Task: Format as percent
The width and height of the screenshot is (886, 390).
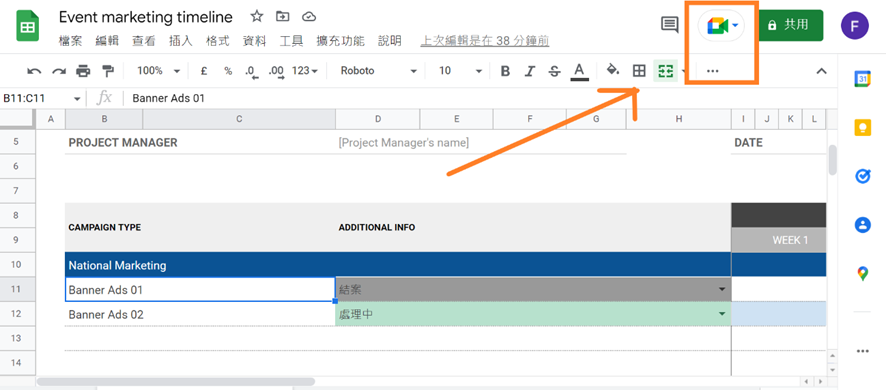Action: 228,71
